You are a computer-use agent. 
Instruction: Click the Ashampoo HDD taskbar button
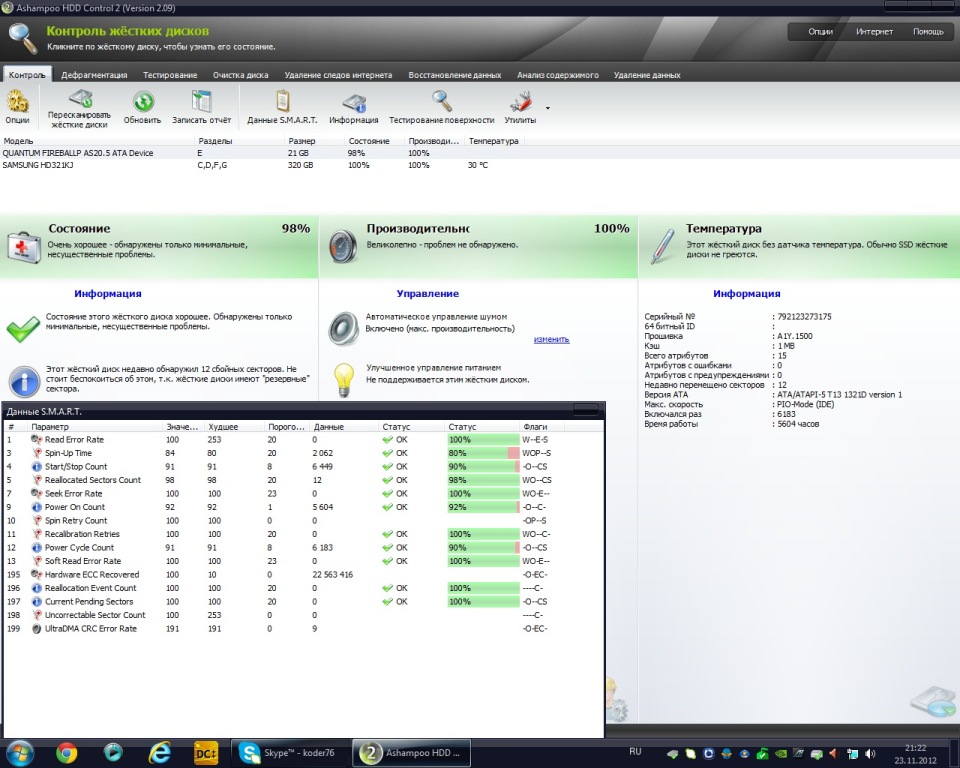(413, 753)
